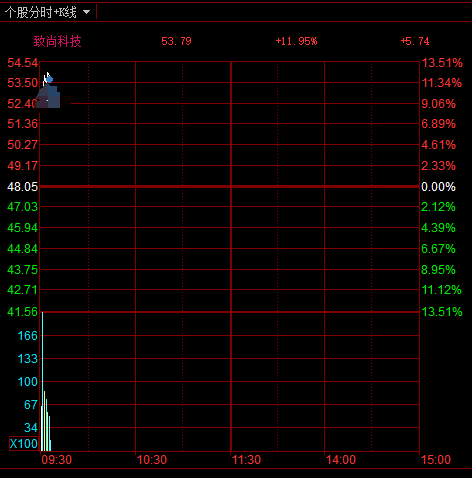The width and height of the screenshot is (472, 478).
Task: Open the 个股分时+K线 view dropdown
Action: (47, 12)
